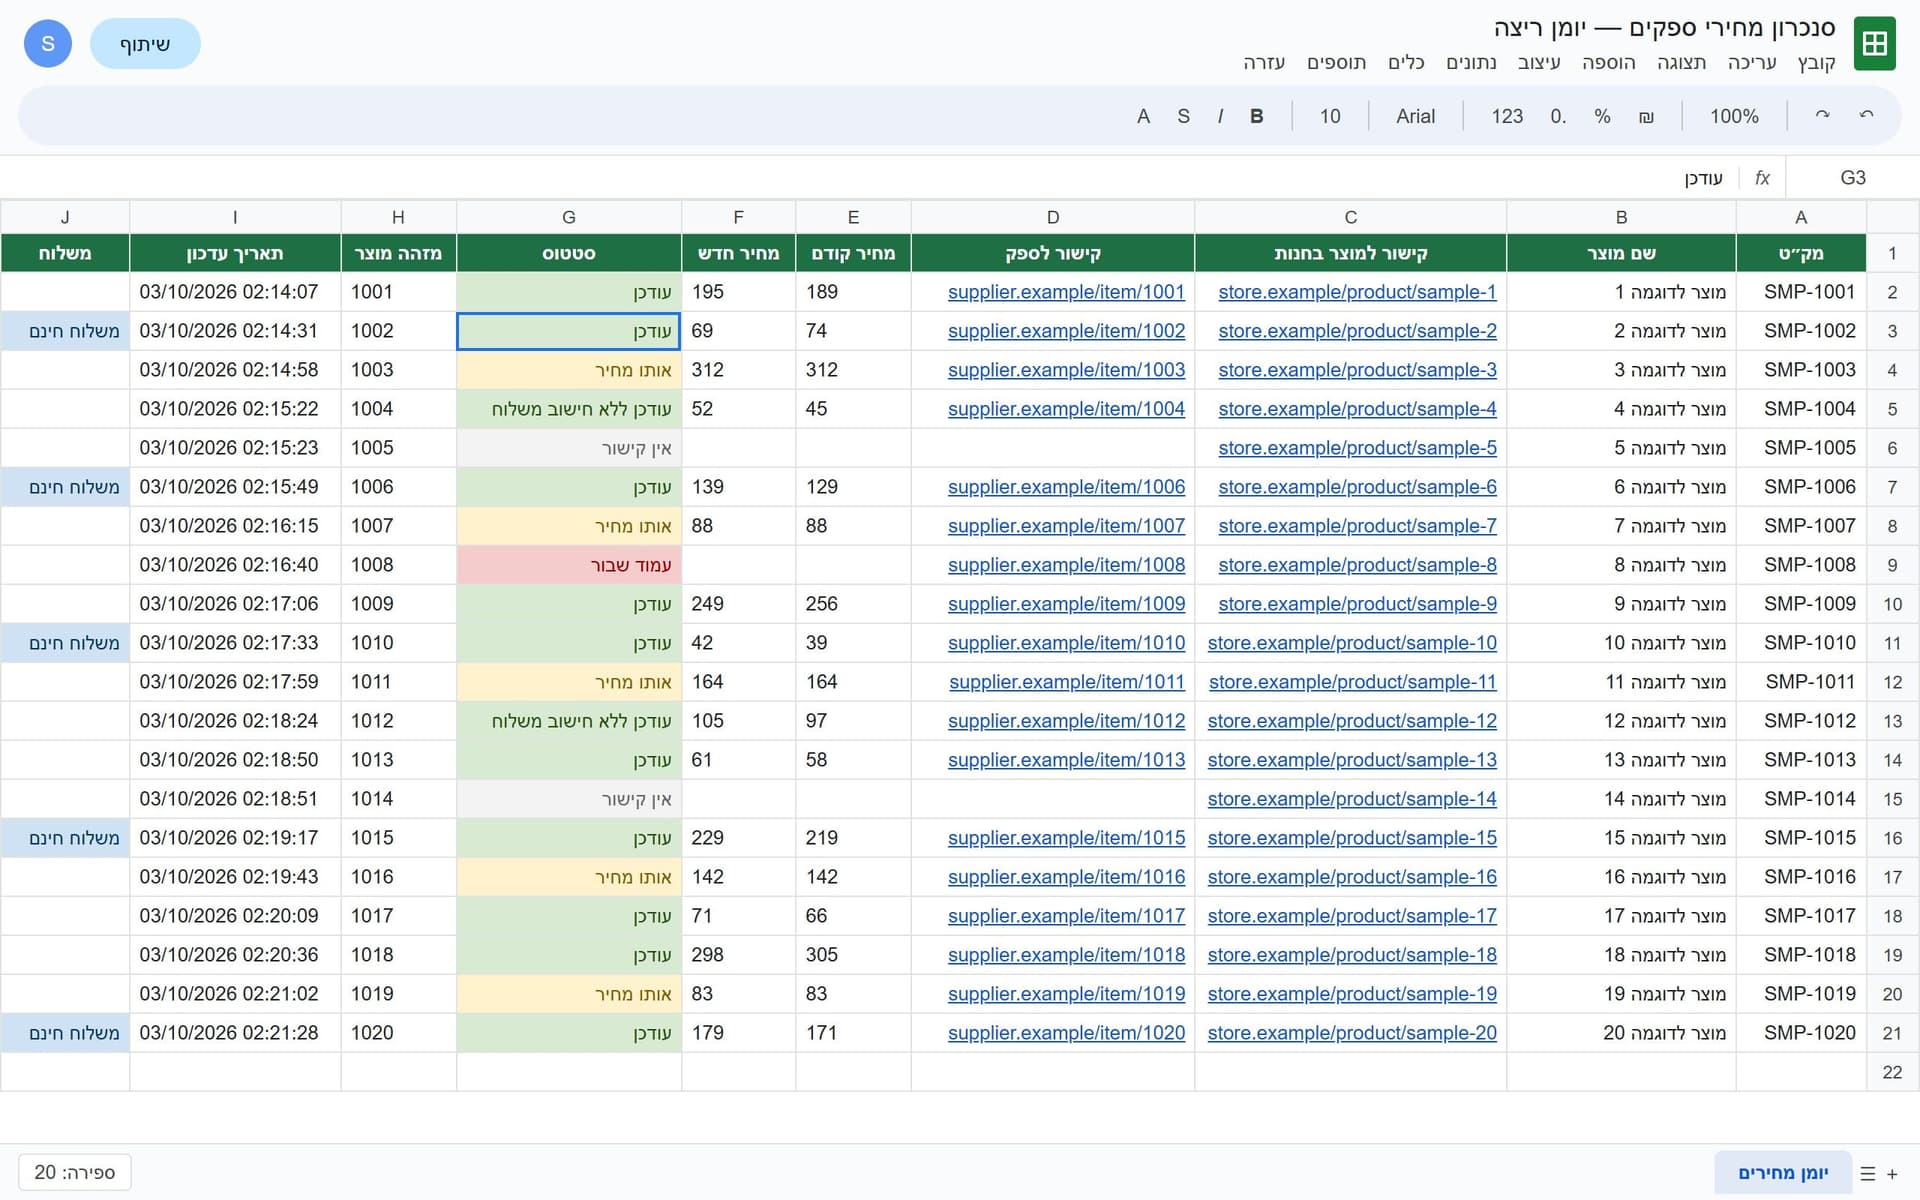
Task: Click the decimal places 0. icon
Action: click(x=1558, y=116)
